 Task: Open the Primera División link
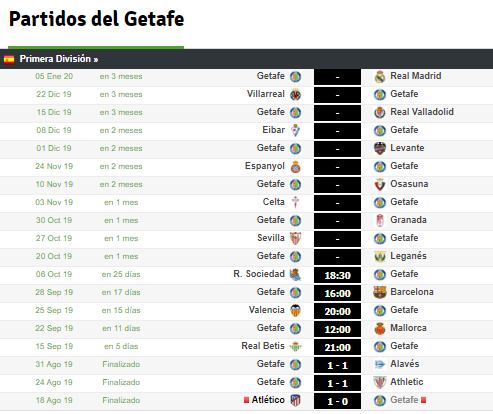tap(59, 59)
